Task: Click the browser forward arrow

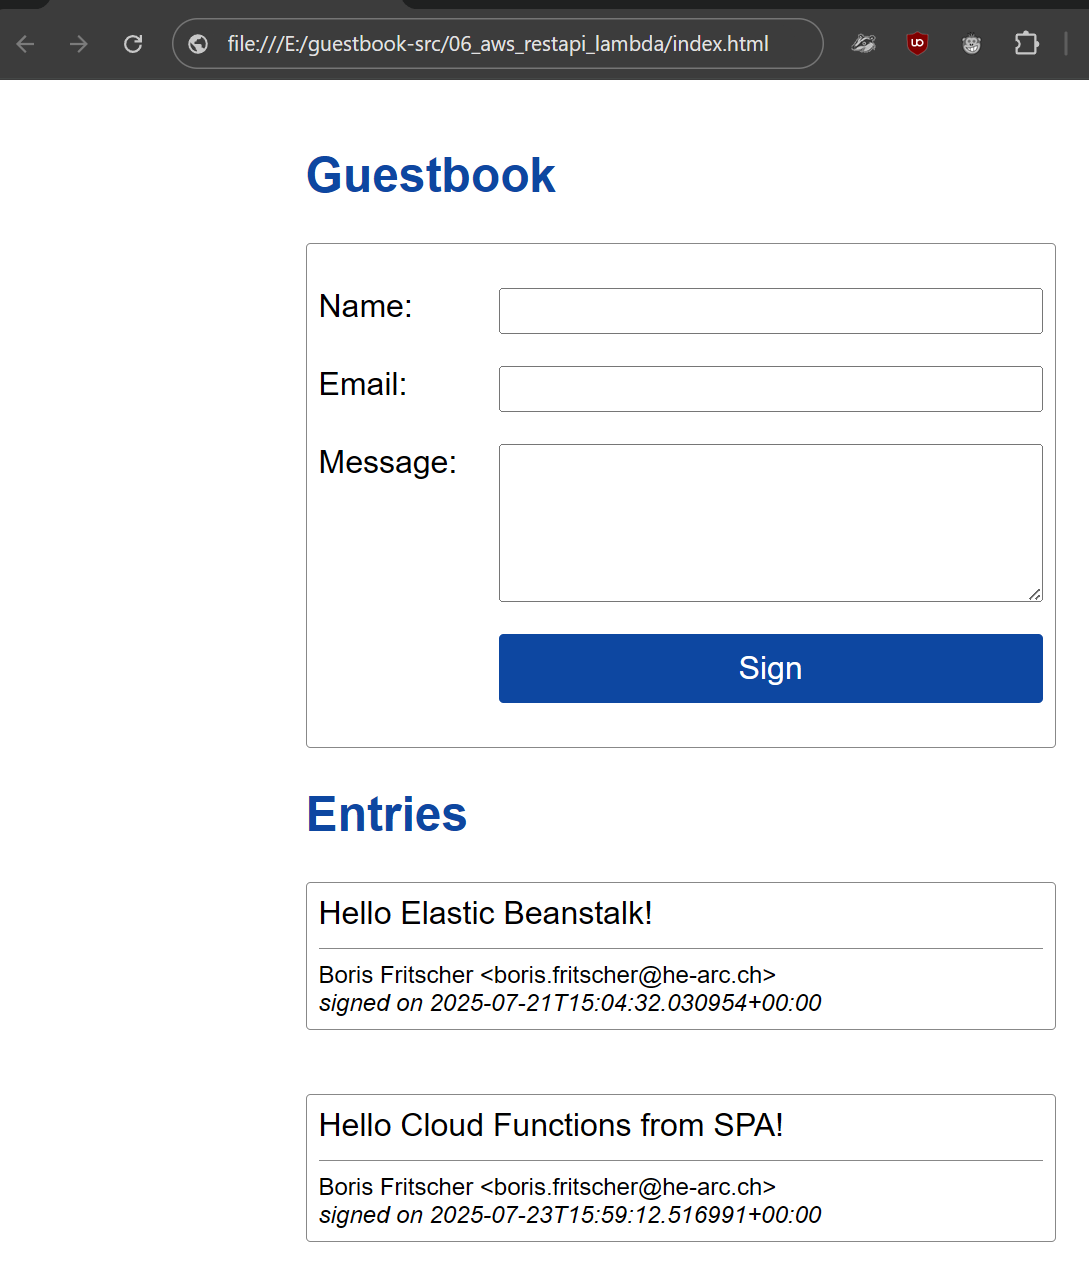Action: pyautogui.click(x=79, y=44)
